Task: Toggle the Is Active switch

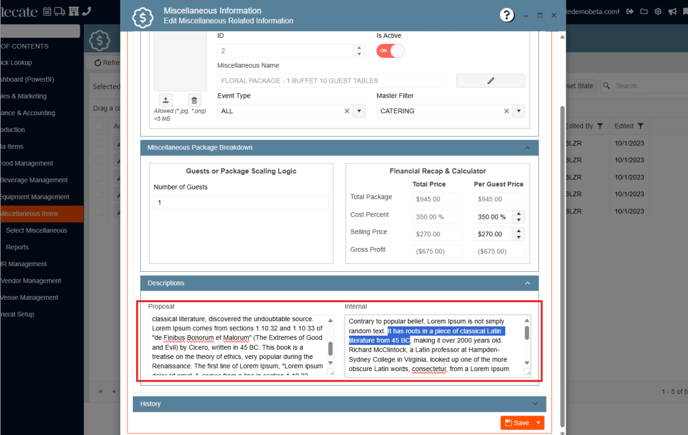Action: point(390,51)
